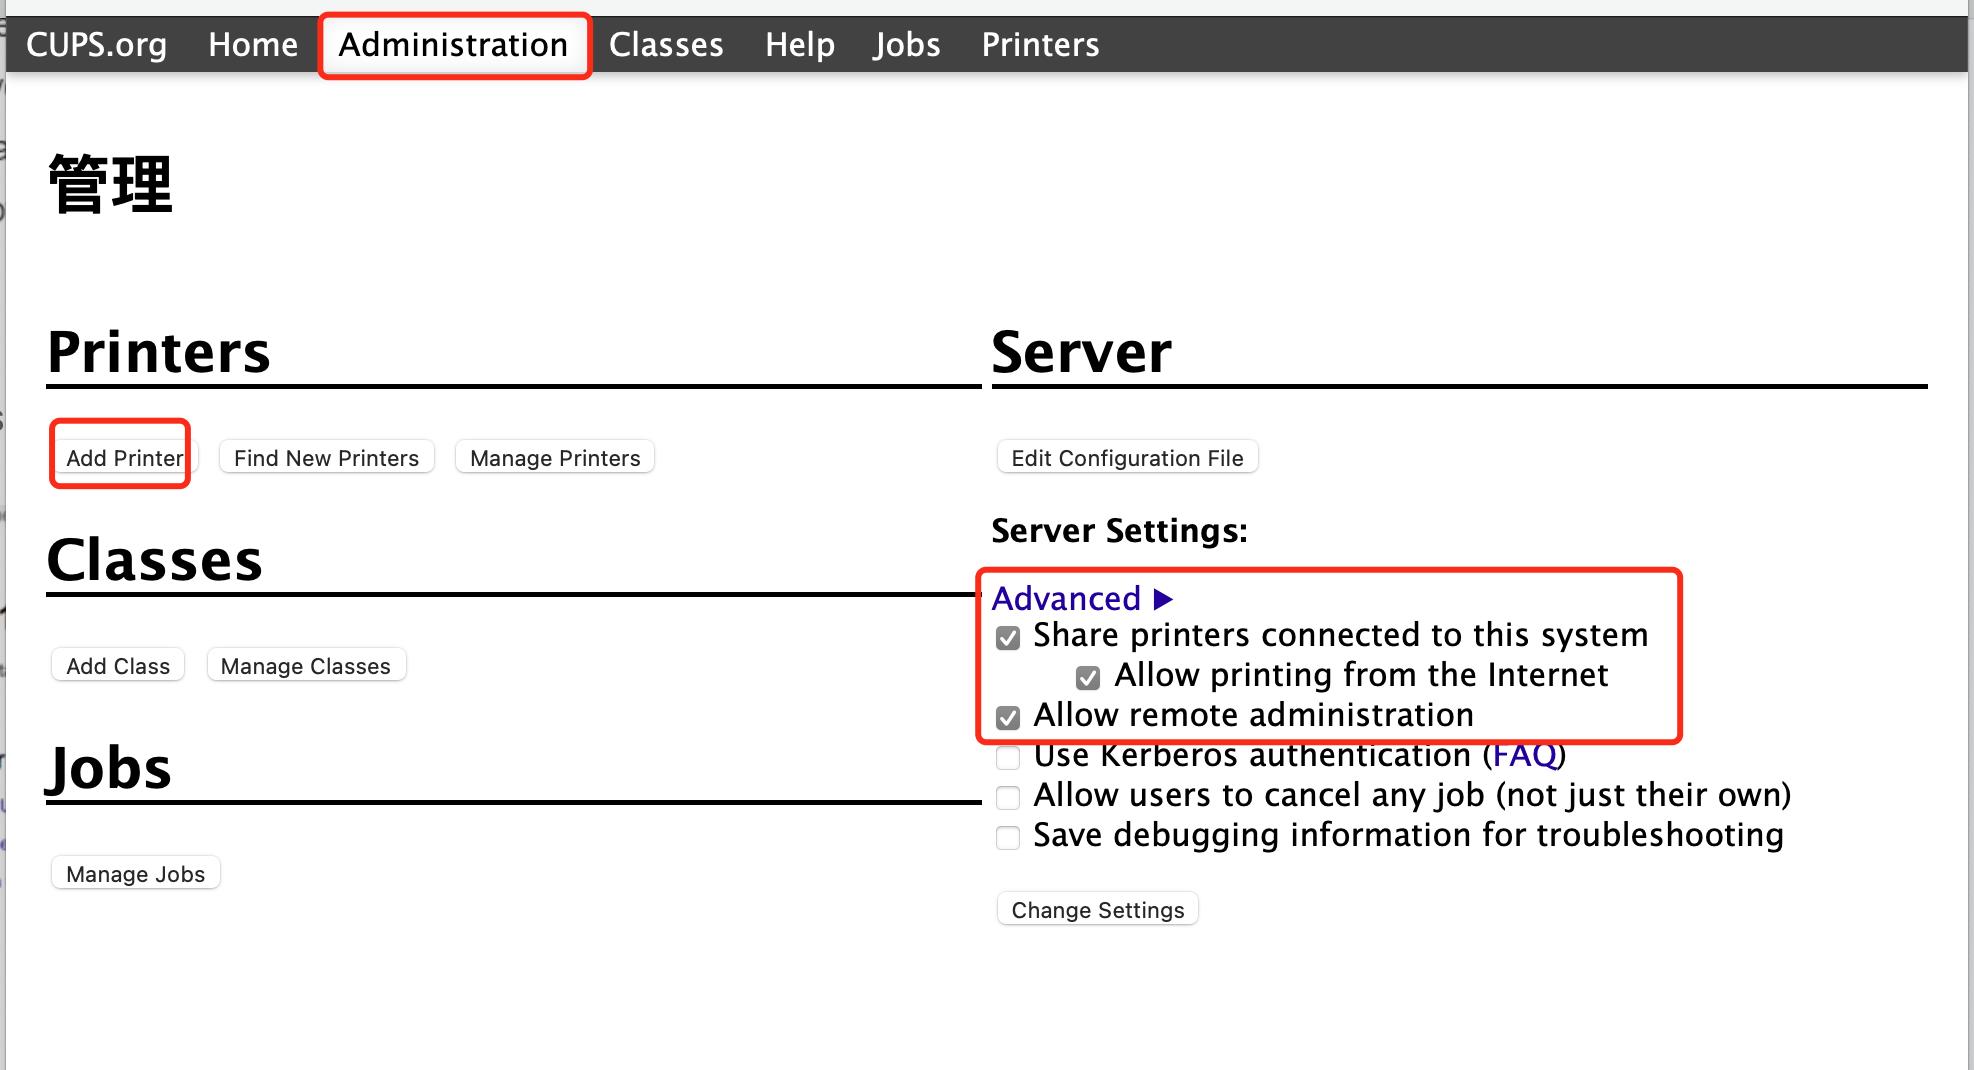Open the Kerberos FAQ link
Viewport: 1974px width, 1070px height.
pyautogui.click(x=1524, y=755)
